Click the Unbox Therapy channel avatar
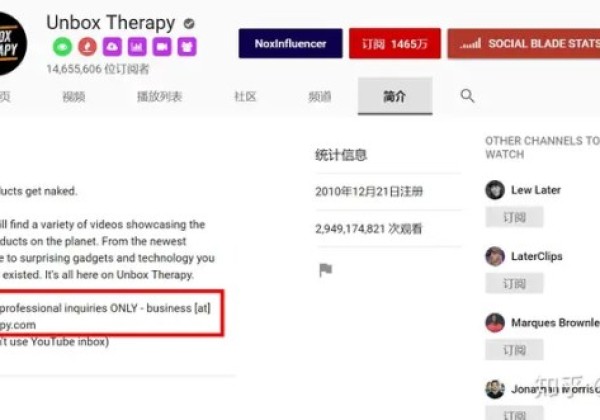The image size is (600, 420). click(11, 43)
